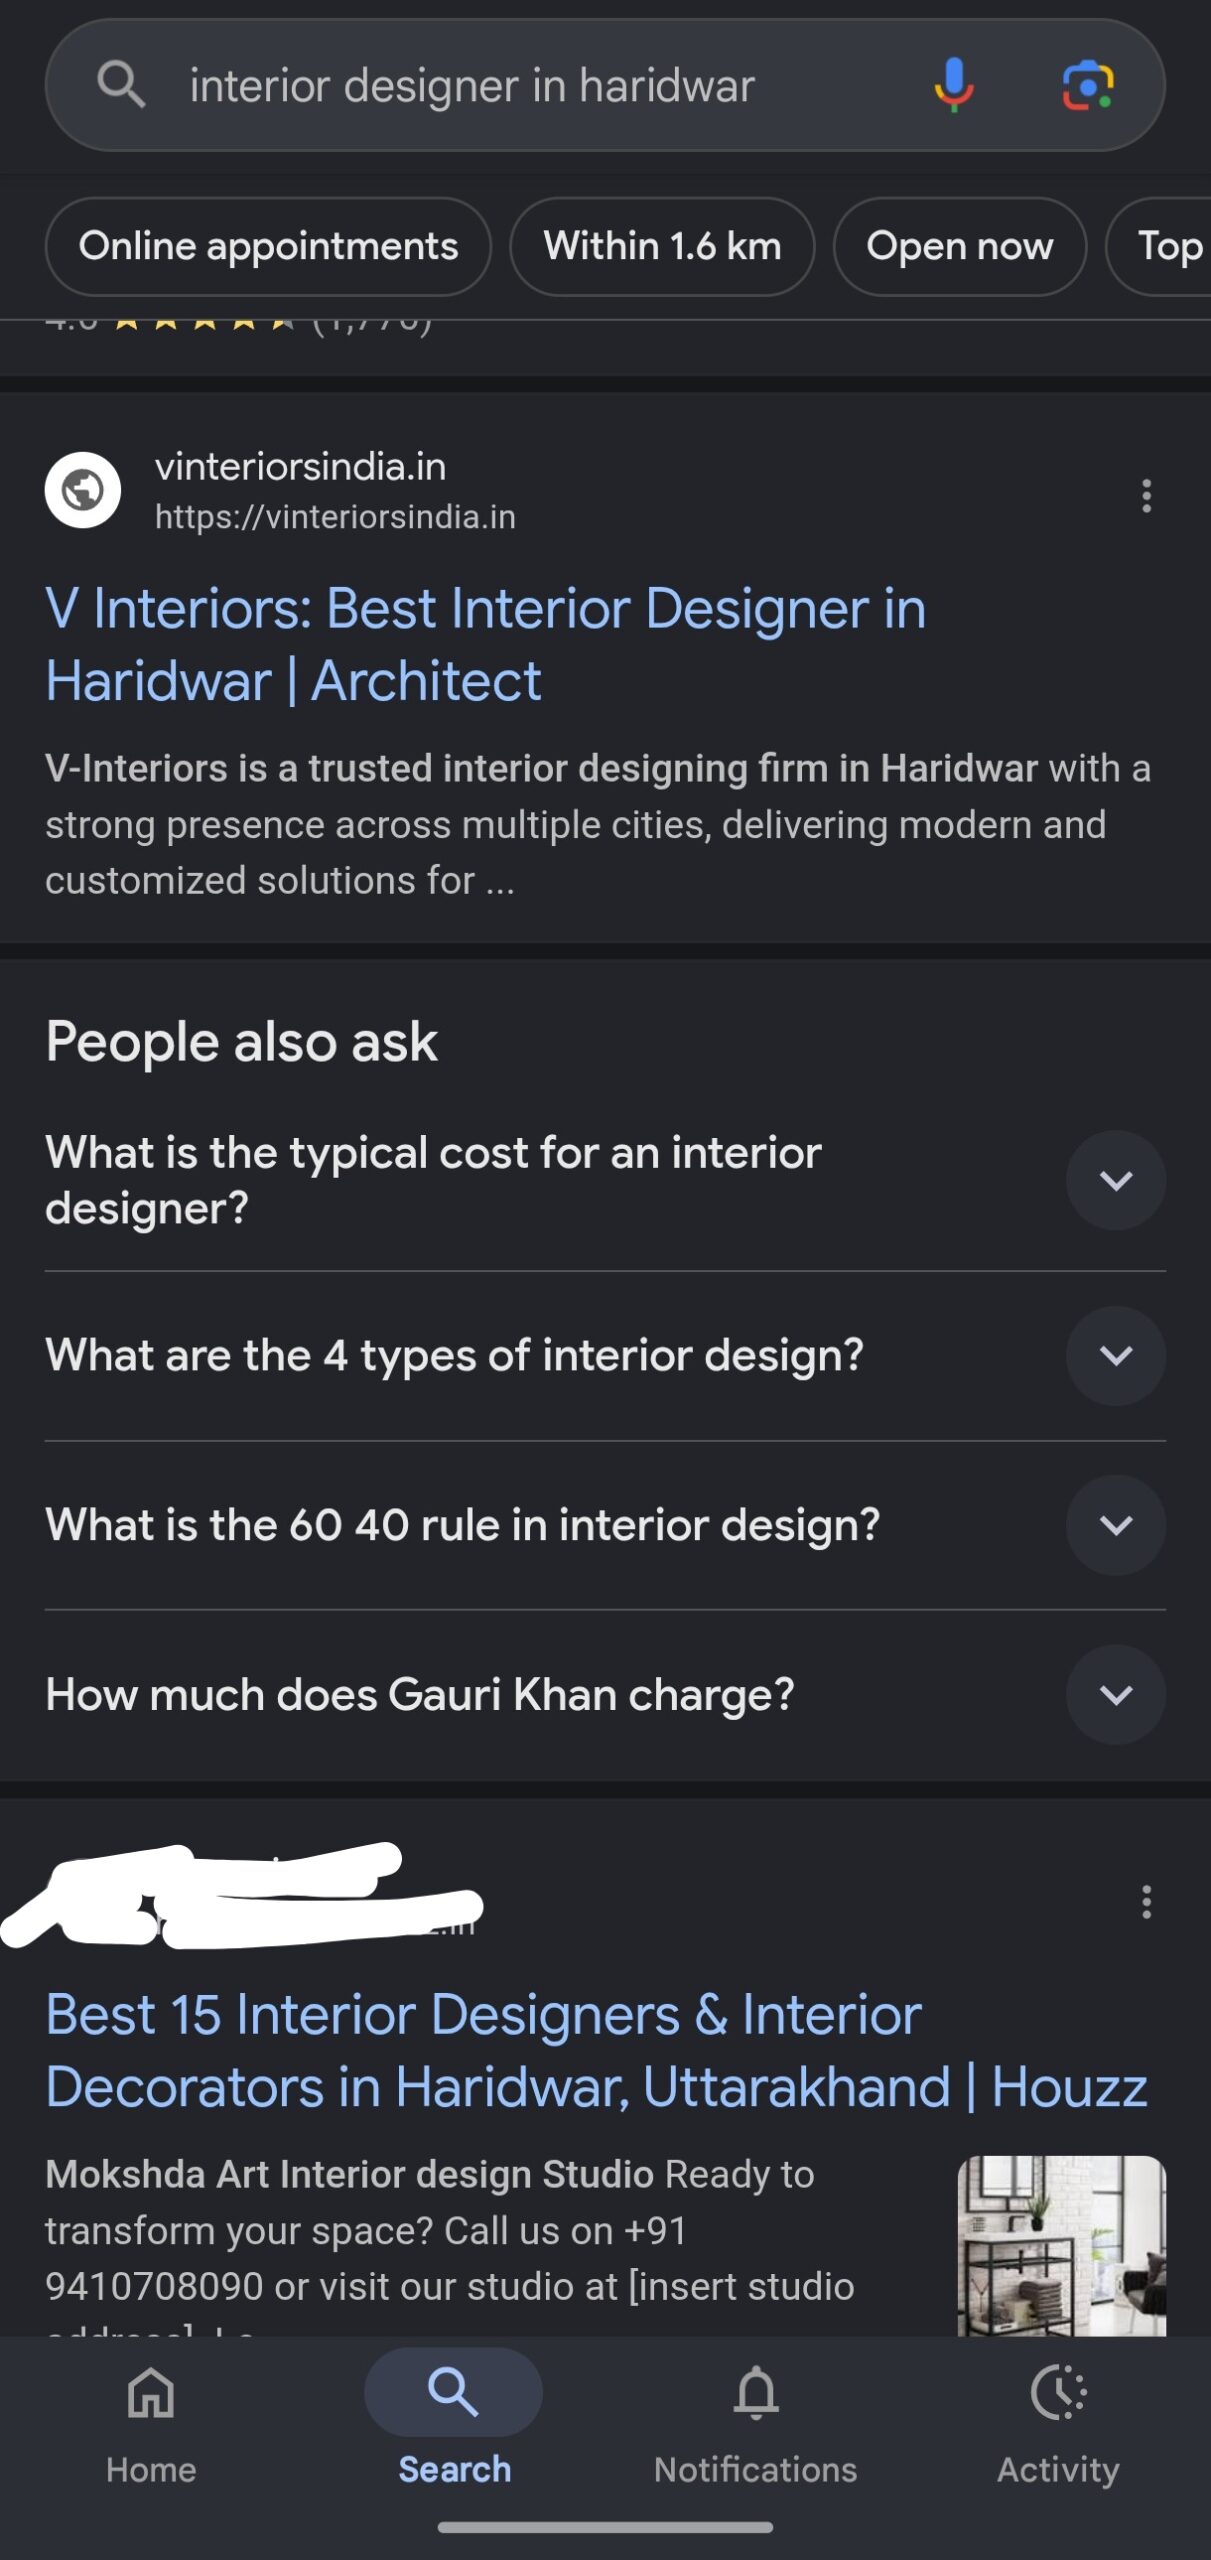The width and height of the screenshot is (1211, 2560).
Task: Tap the Houzz result bathroom thumbnail
Action: 1062,2246
